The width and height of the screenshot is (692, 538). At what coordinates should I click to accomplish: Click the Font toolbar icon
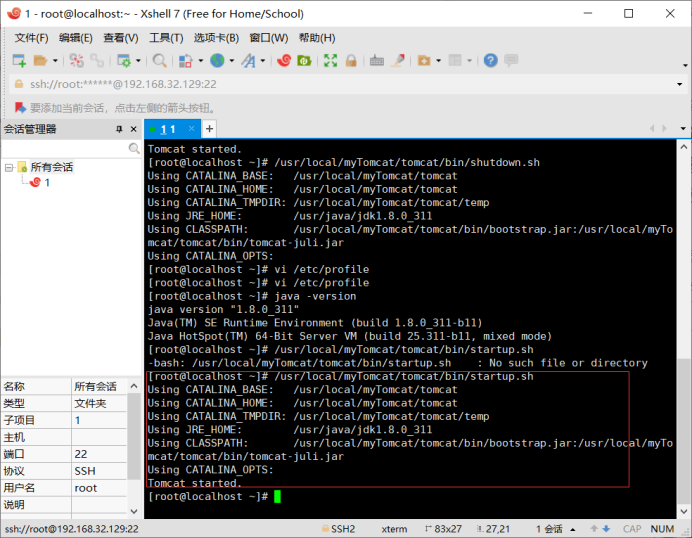click(x=248, y=60)
